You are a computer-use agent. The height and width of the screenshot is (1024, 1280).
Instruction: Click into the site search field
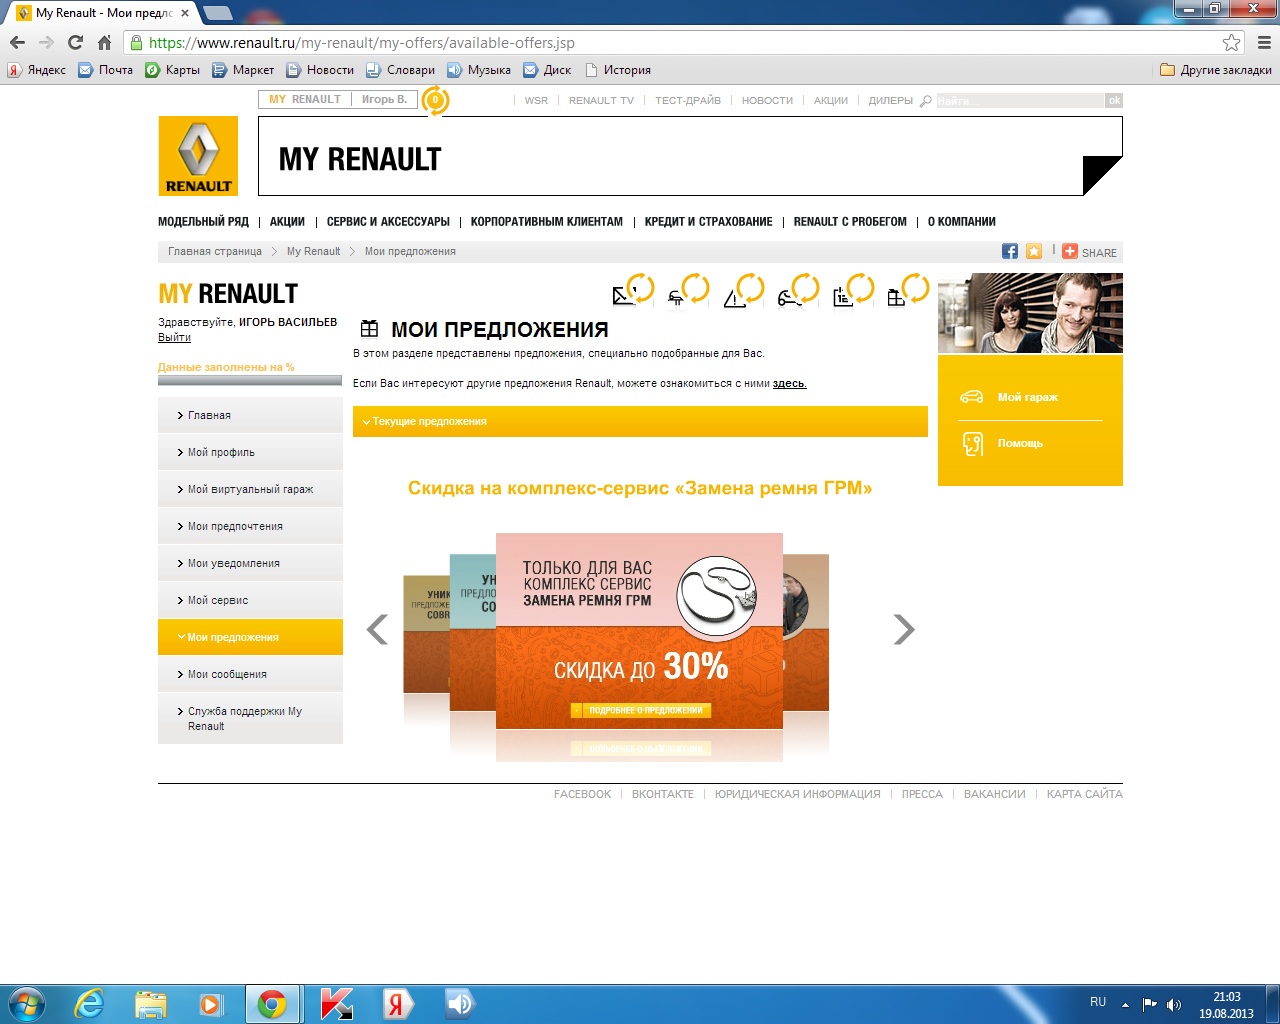pyautogui.click(x=1020, y=101)
